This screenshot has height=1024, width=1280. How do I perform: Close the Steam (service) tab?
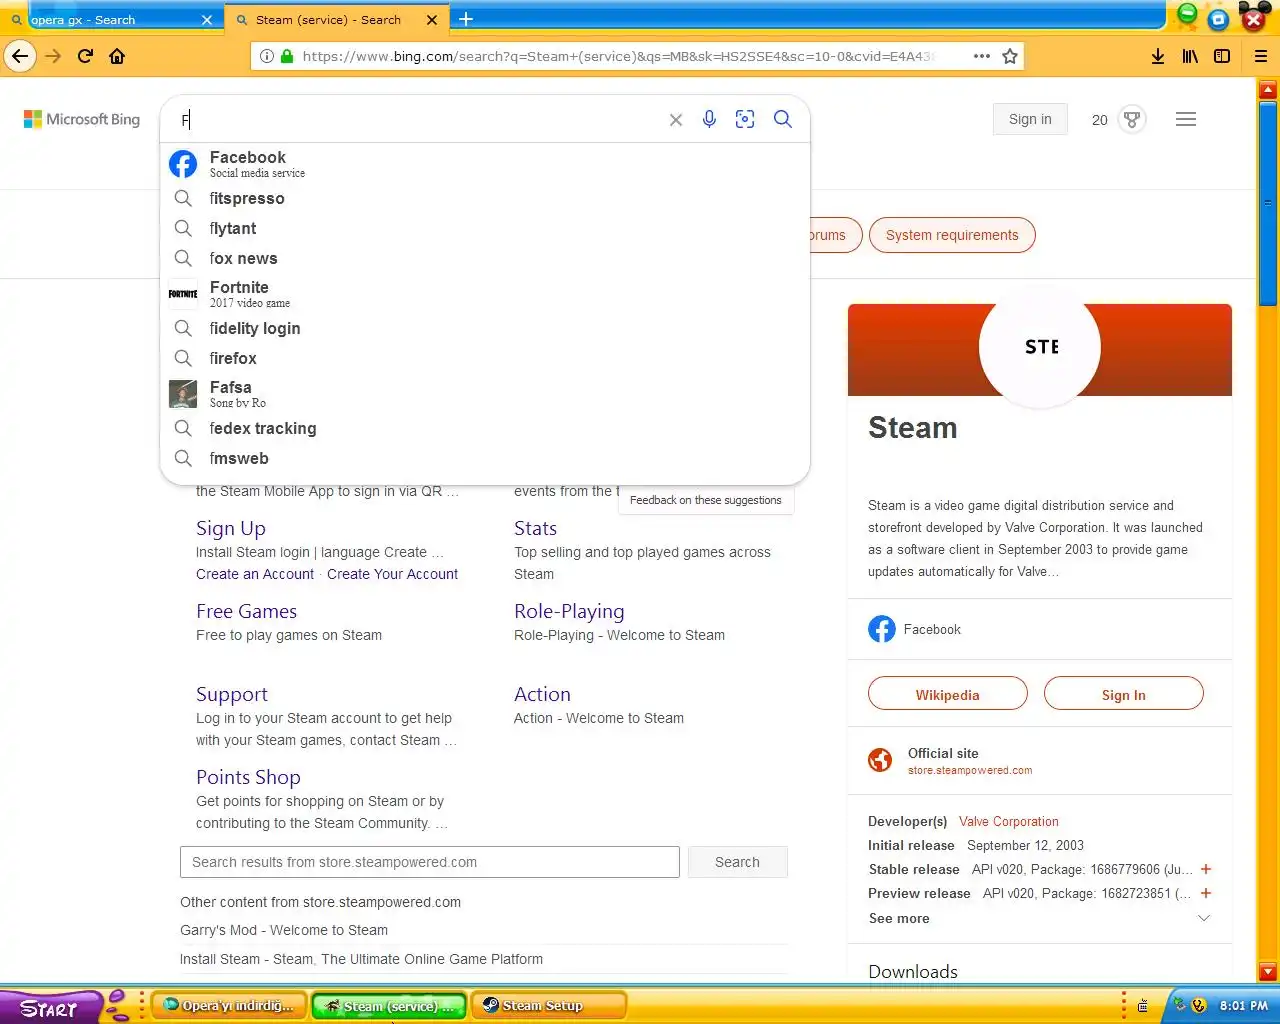pos(432,20)
